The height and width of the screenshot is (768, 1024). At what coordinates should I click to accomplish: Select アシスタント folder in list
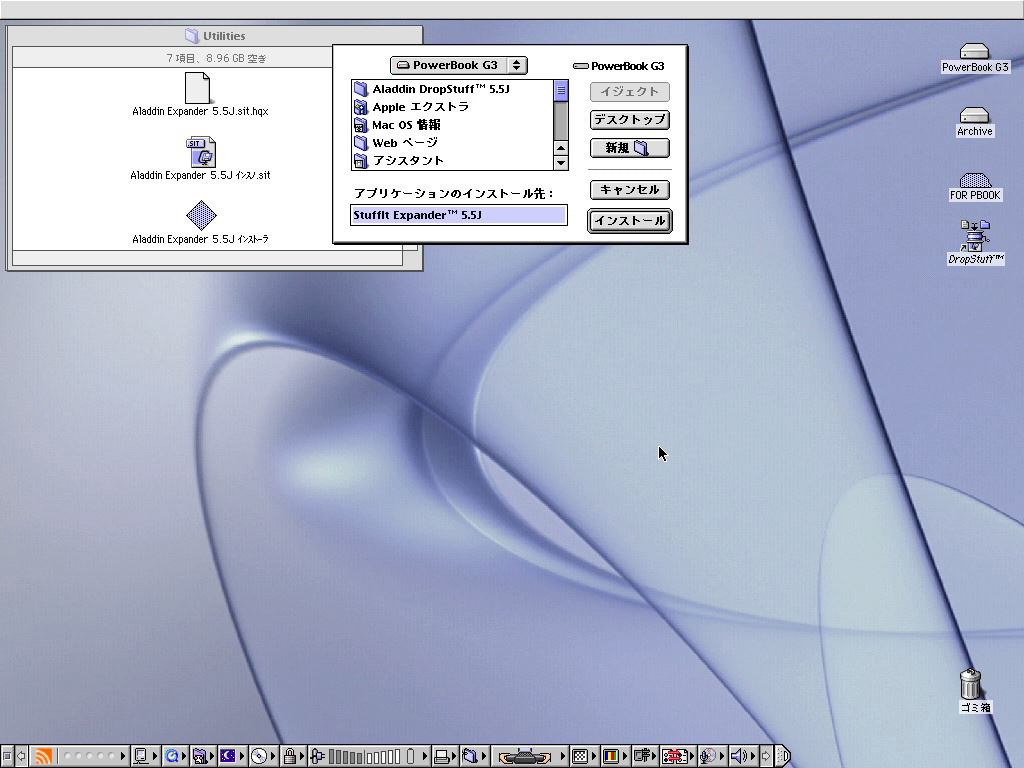coord(452,160)
